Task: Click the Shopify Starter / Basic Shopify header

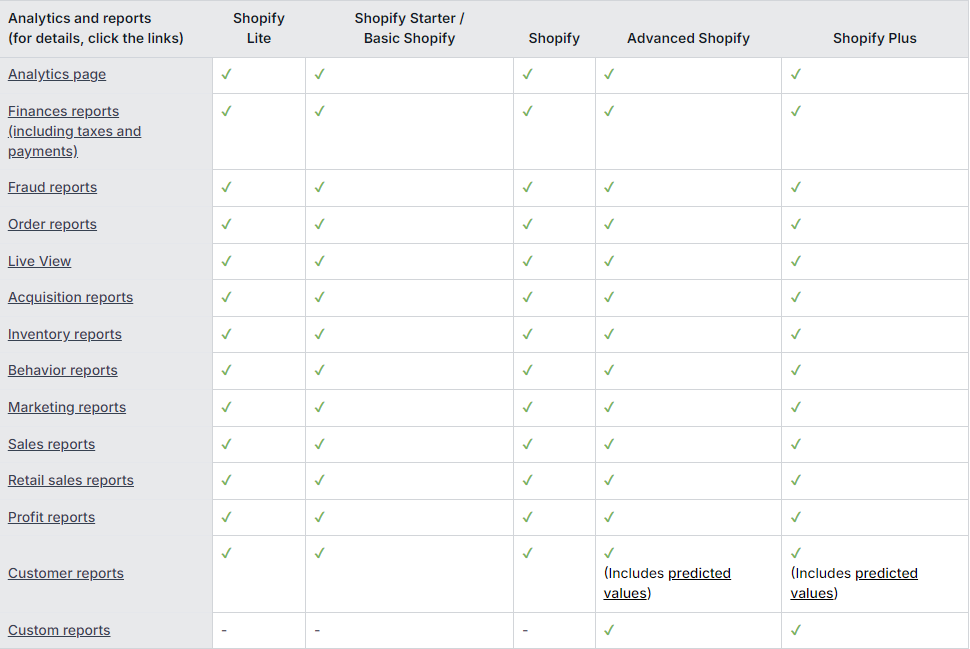Action: tap(410, 28)
